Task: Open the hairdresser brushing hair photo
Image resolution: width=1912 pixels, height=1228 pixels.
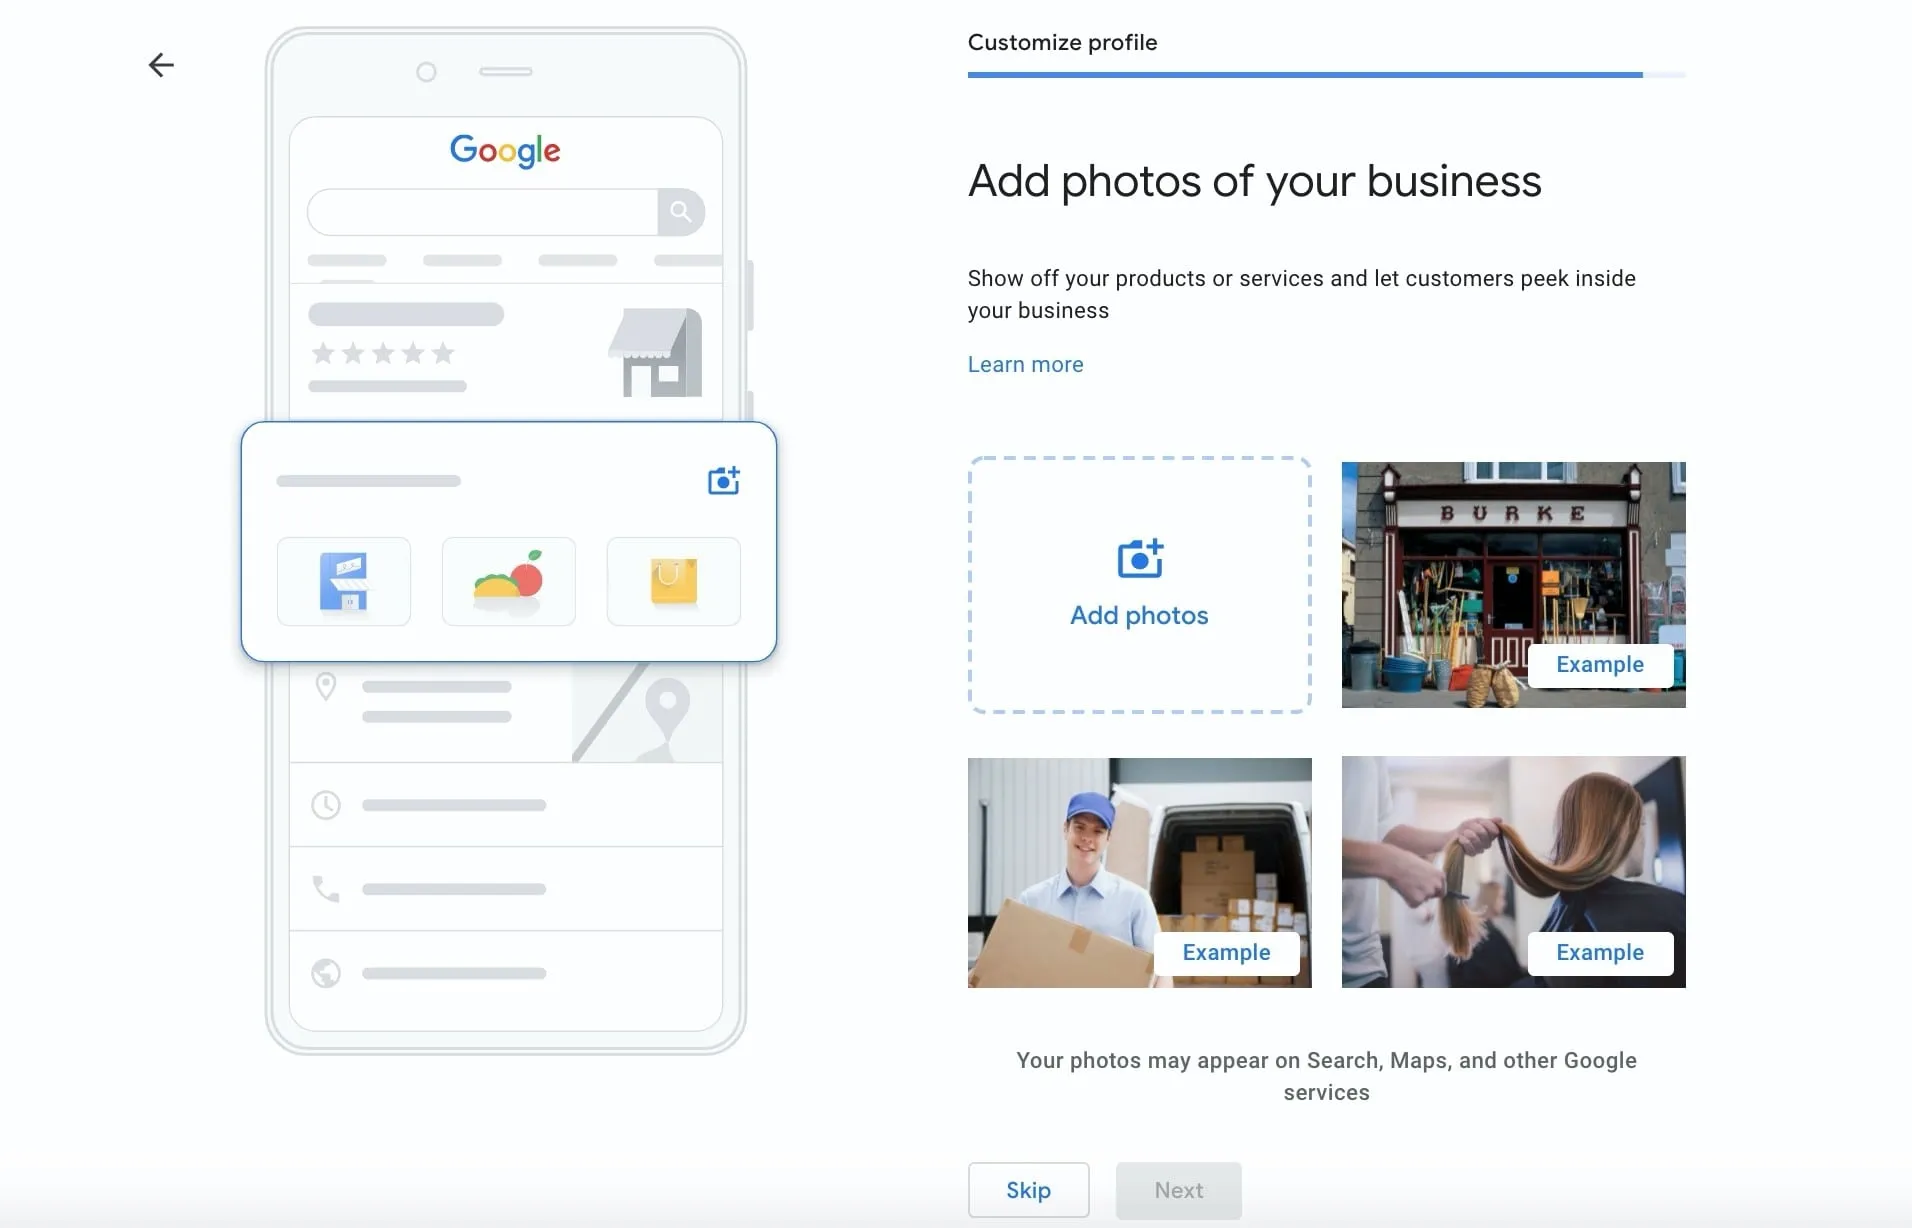Action: (x=1513, y=872)
